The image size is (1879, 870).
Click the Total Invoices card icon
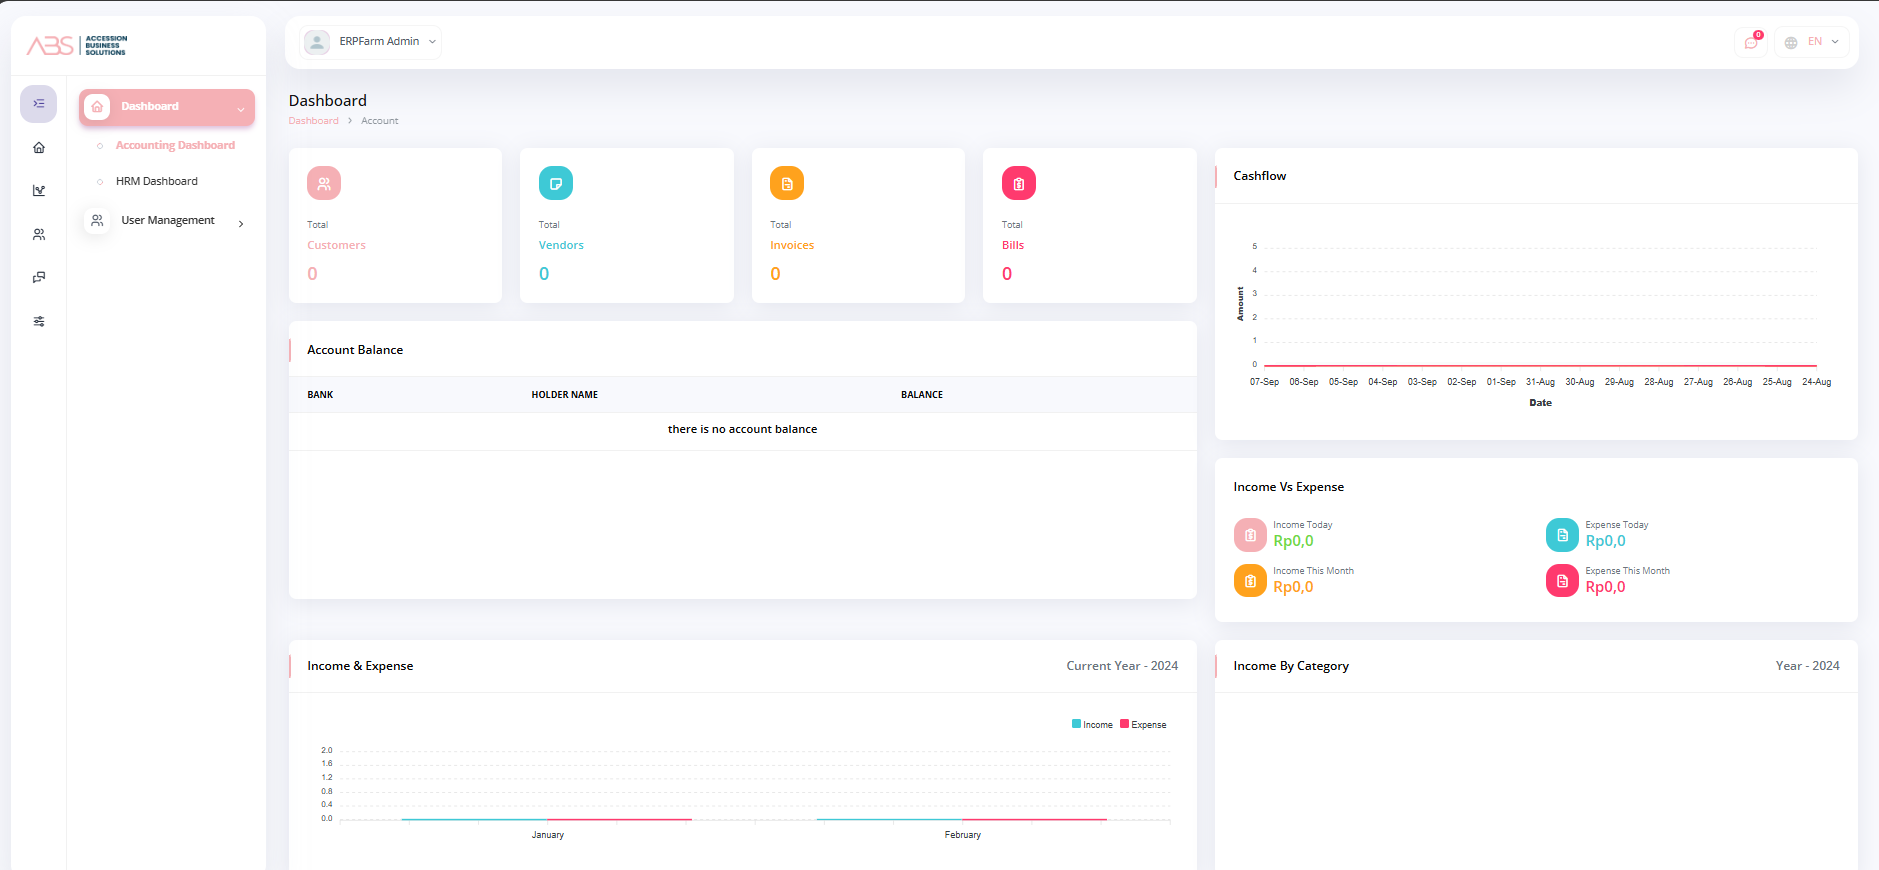(787, 184)
